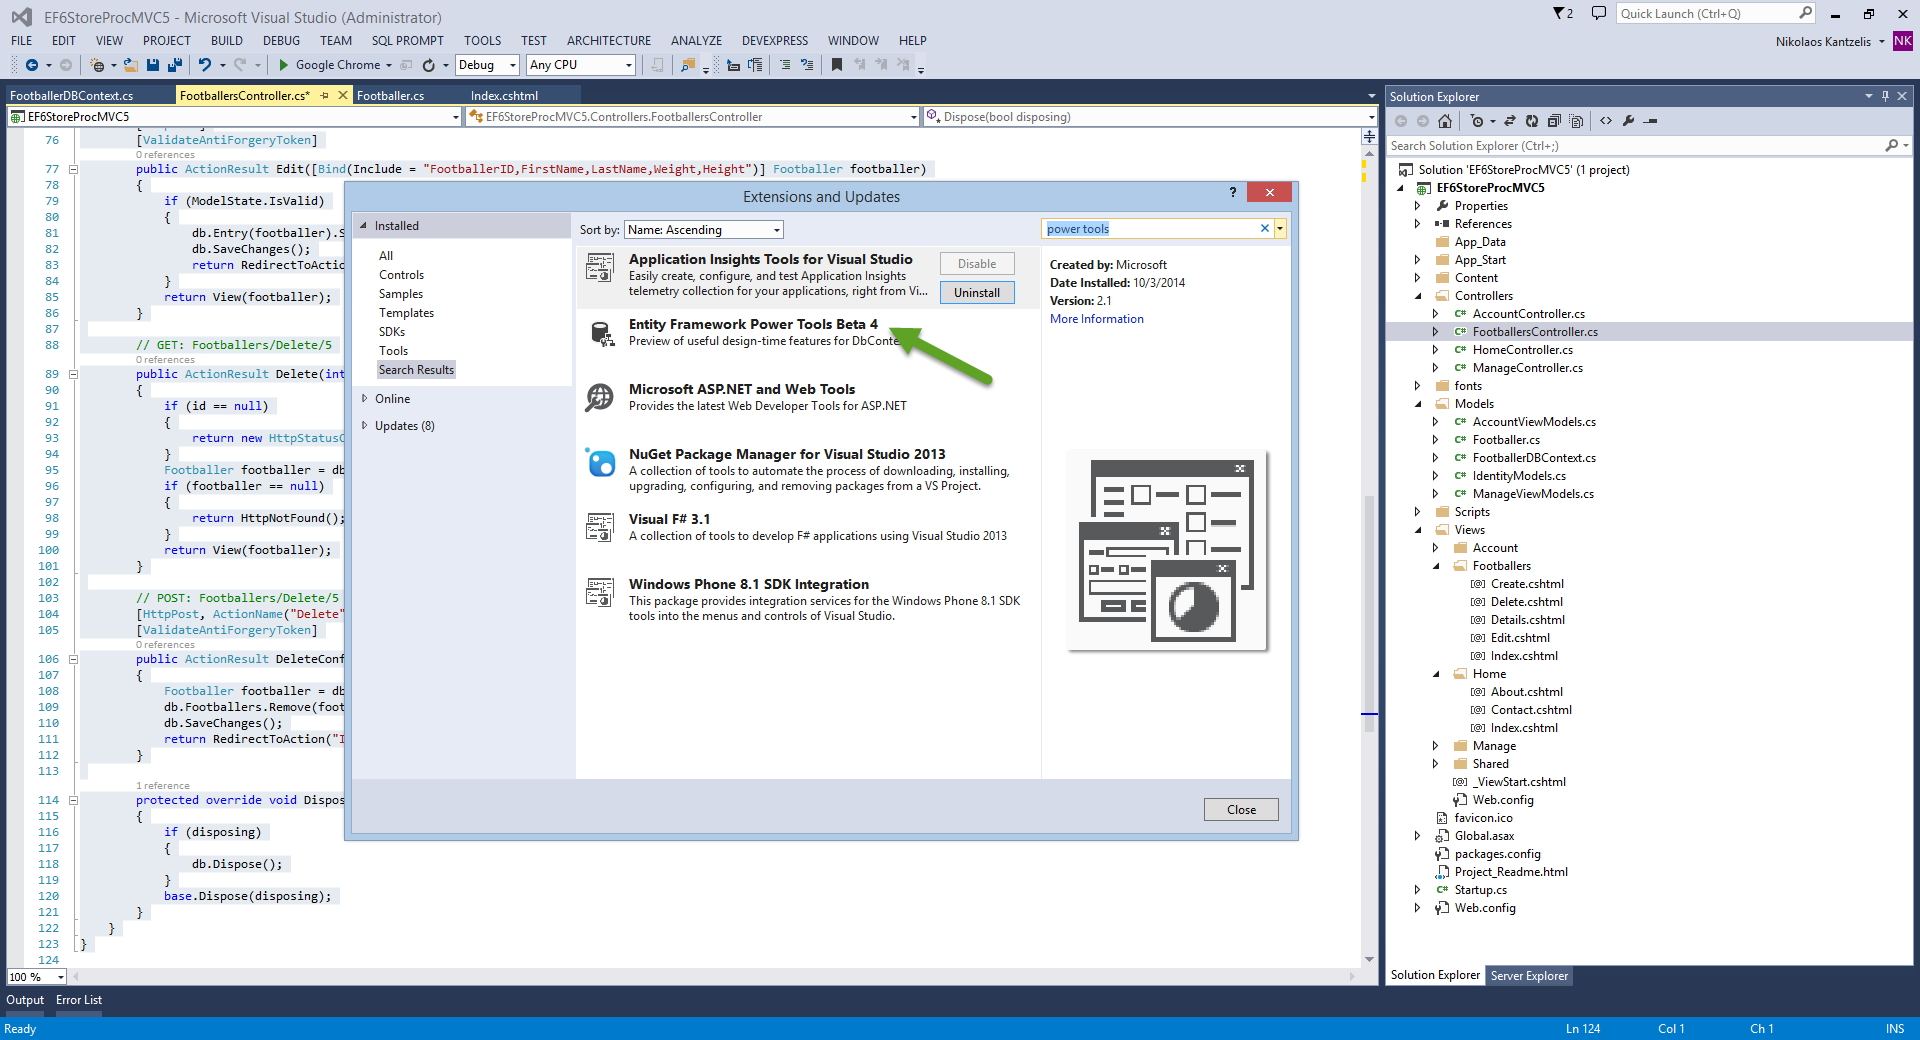The width and height of the screenshot is (1920, 1040).
Task: Select the Templates category in Installed list
Action: tap(406, 313)
